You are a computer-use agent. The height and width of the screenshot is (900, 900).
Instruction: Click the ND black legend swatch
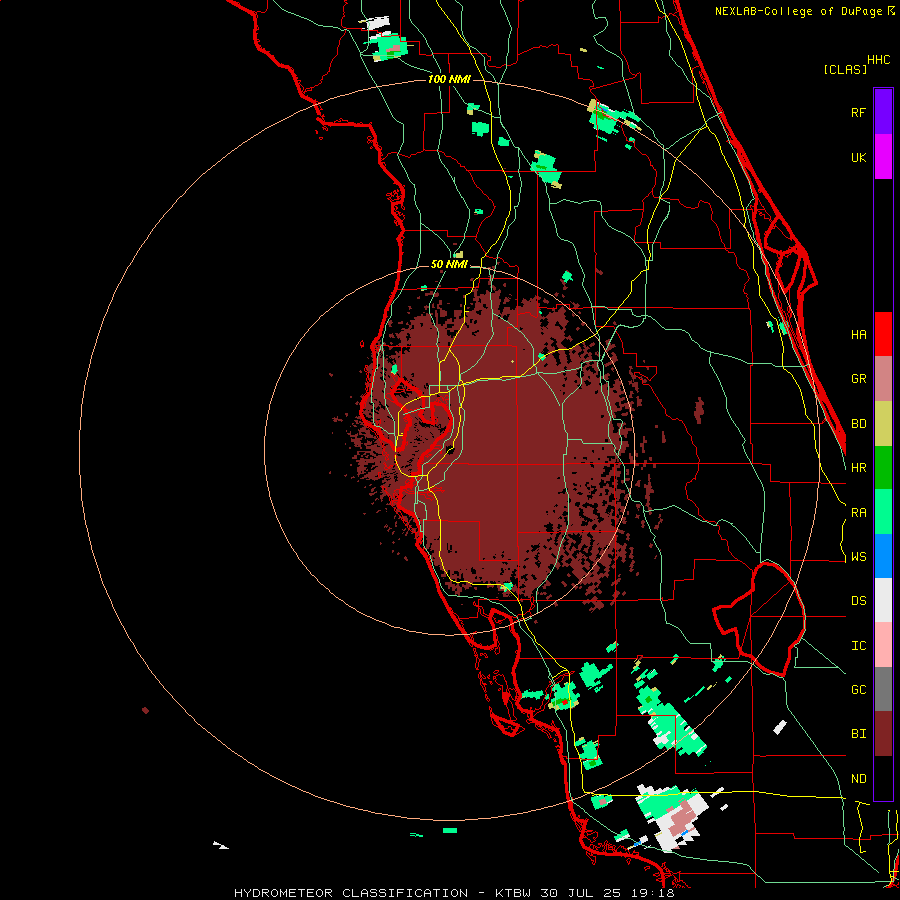[x=883, y=778]
